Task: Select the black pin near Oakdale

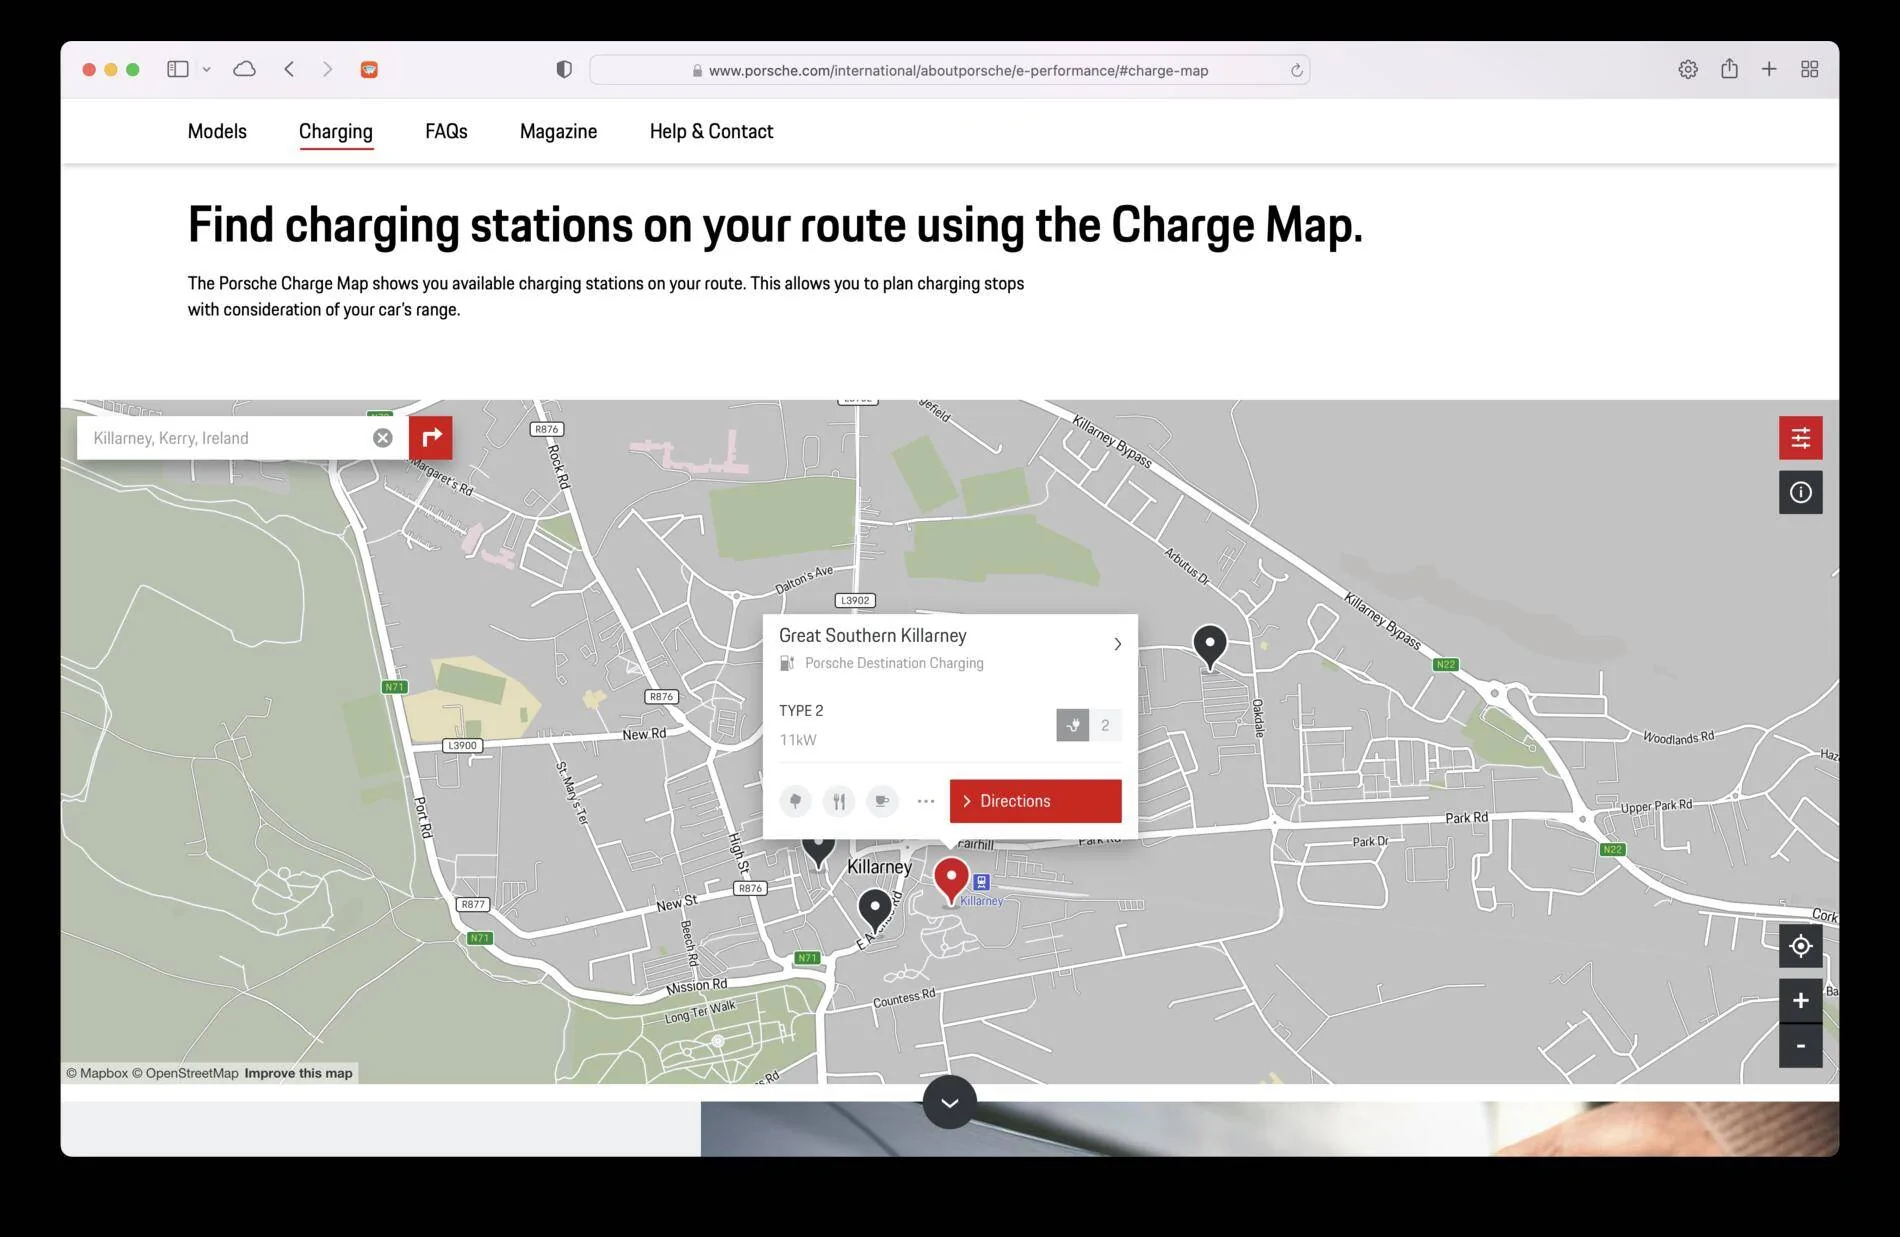Action: coord(1209,647)
